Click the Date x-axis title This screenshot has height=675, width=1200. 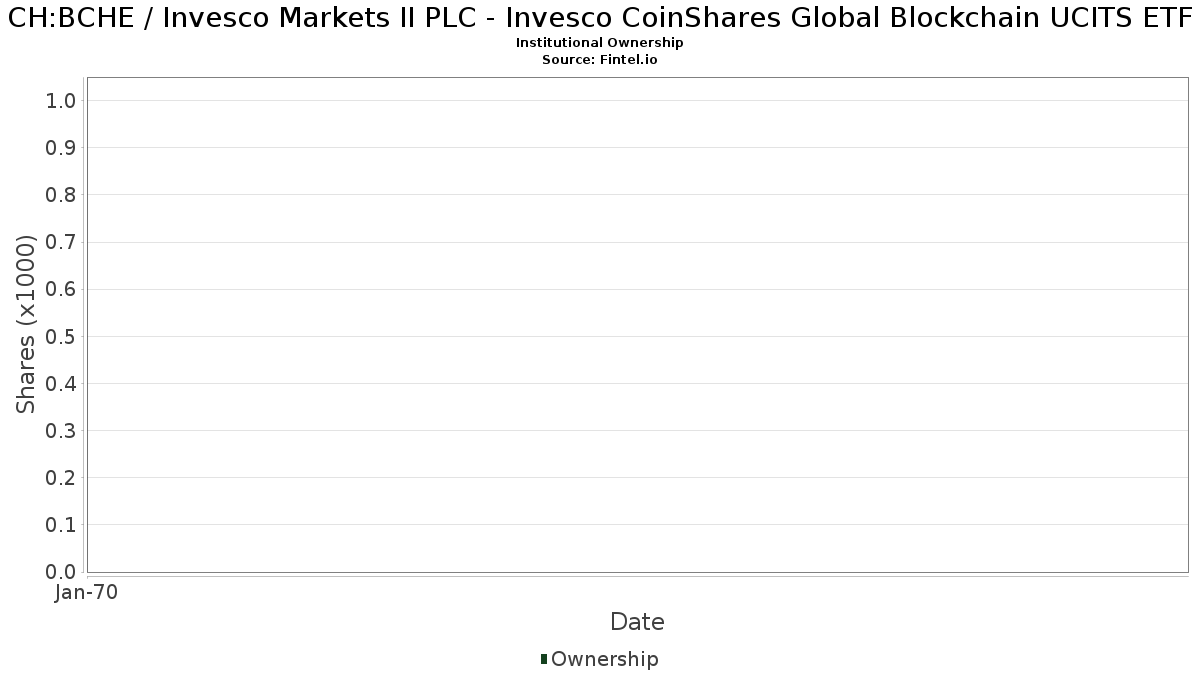(x=637, y=622)
